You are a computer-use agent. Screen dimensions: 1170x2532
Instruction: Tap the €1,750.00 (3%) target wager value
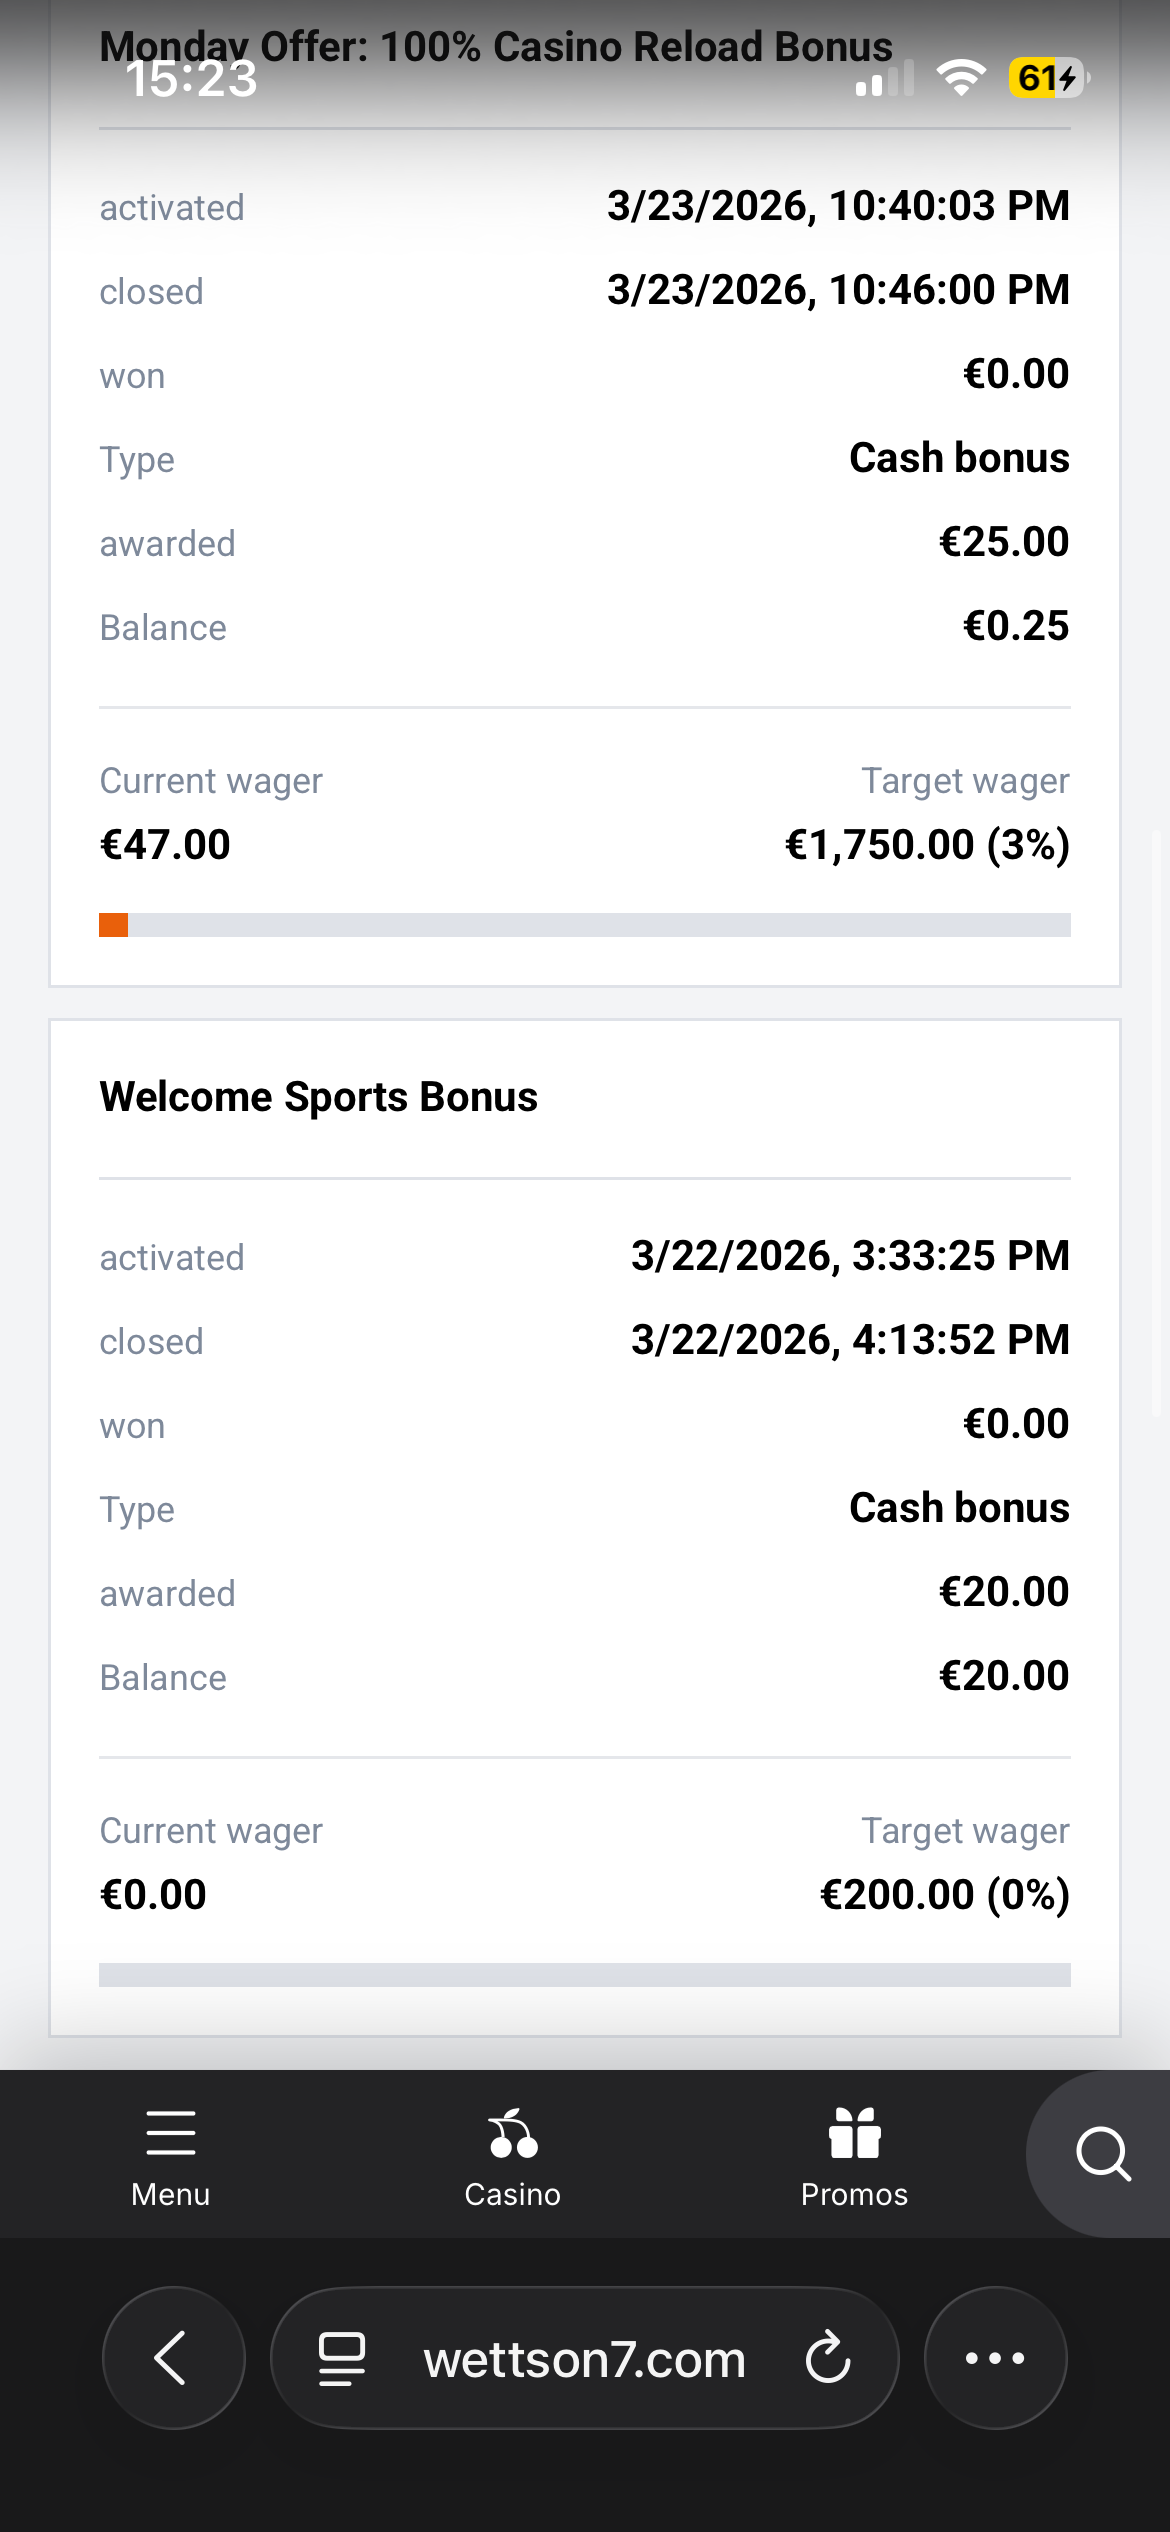926,845
